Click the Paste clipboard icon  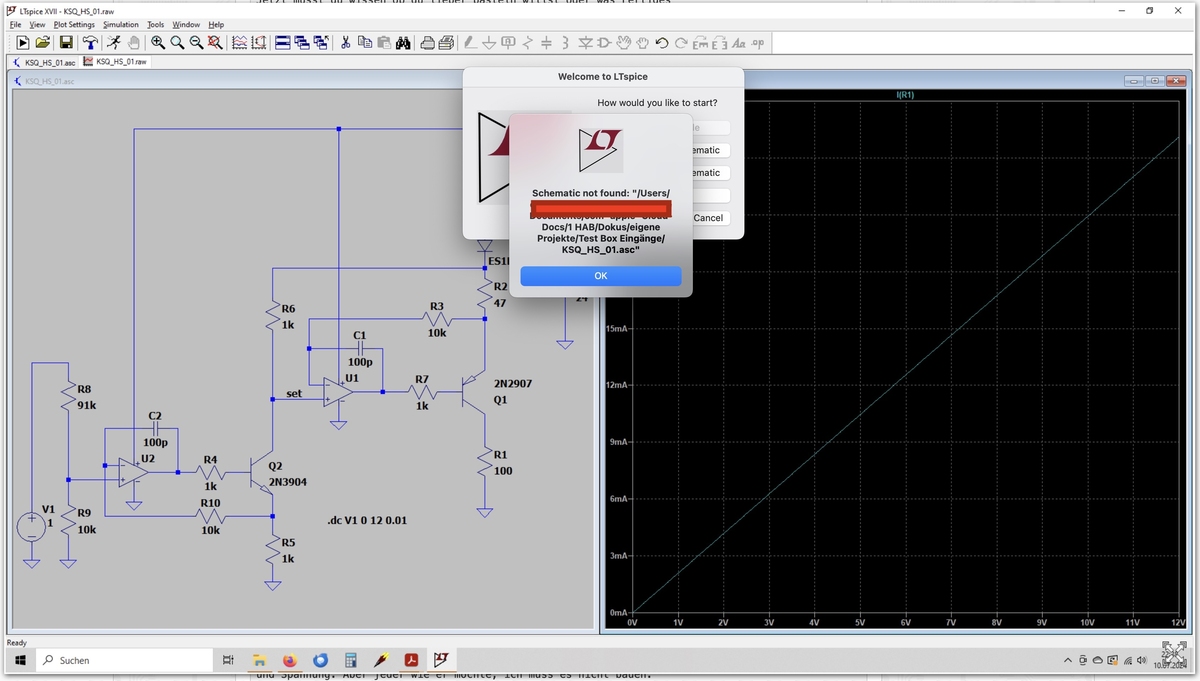pyautogui.click(x=384, y=43)
